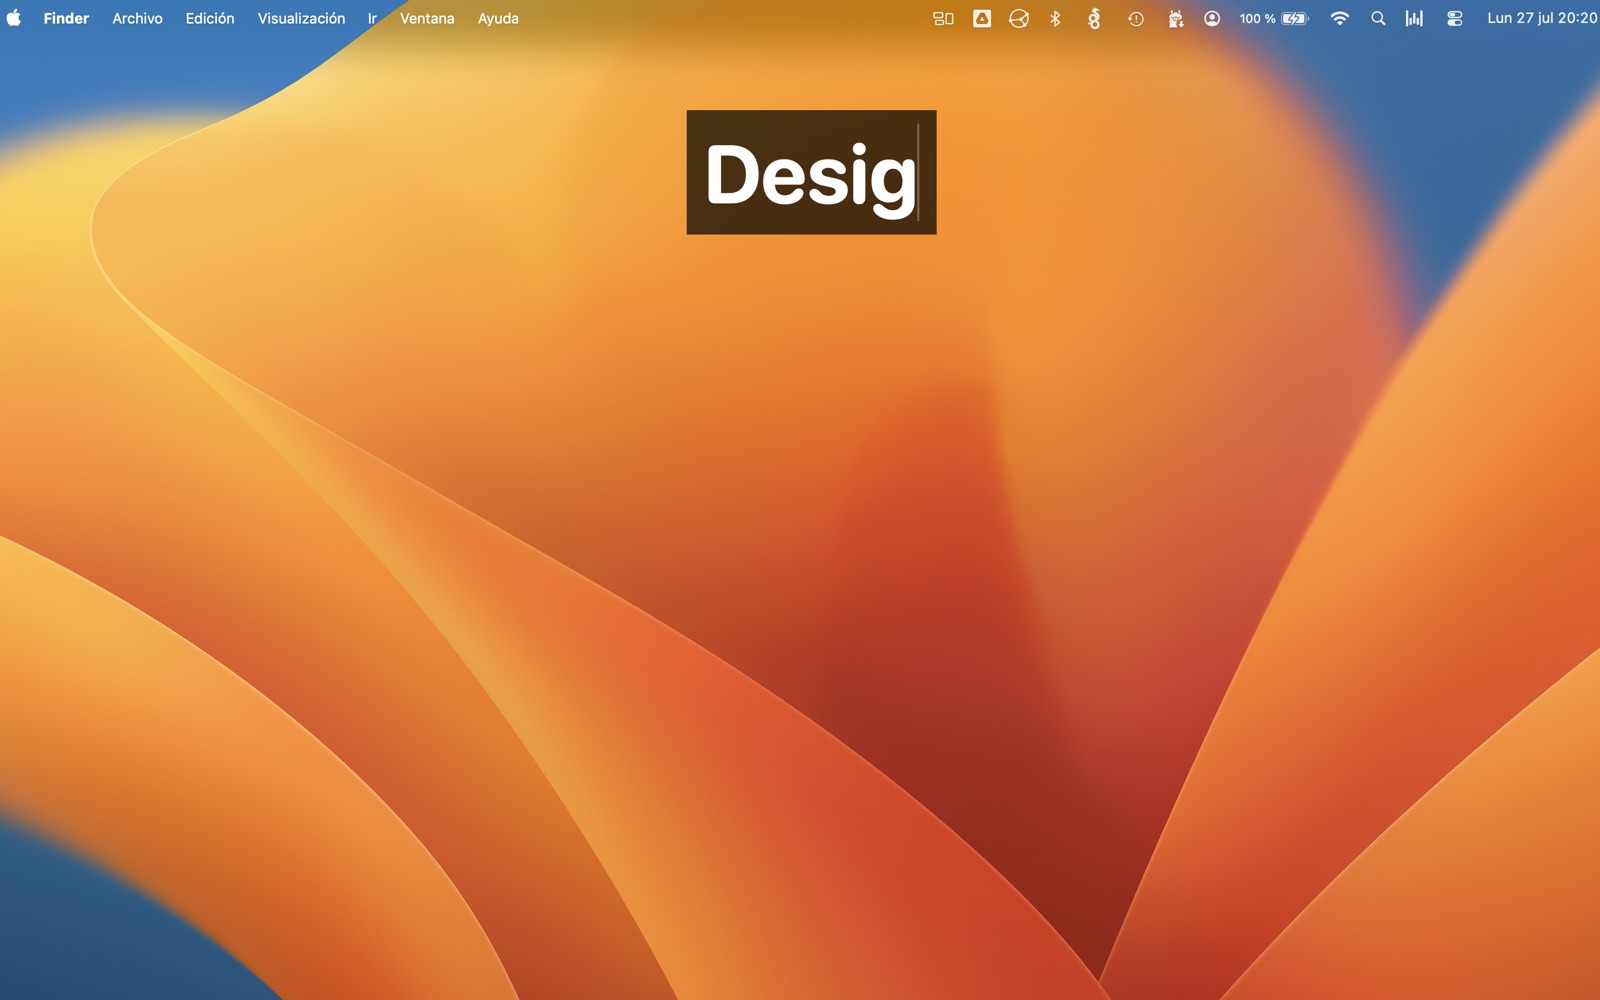
Task: Open the Archivo menu
Action: tap(137, 18)
